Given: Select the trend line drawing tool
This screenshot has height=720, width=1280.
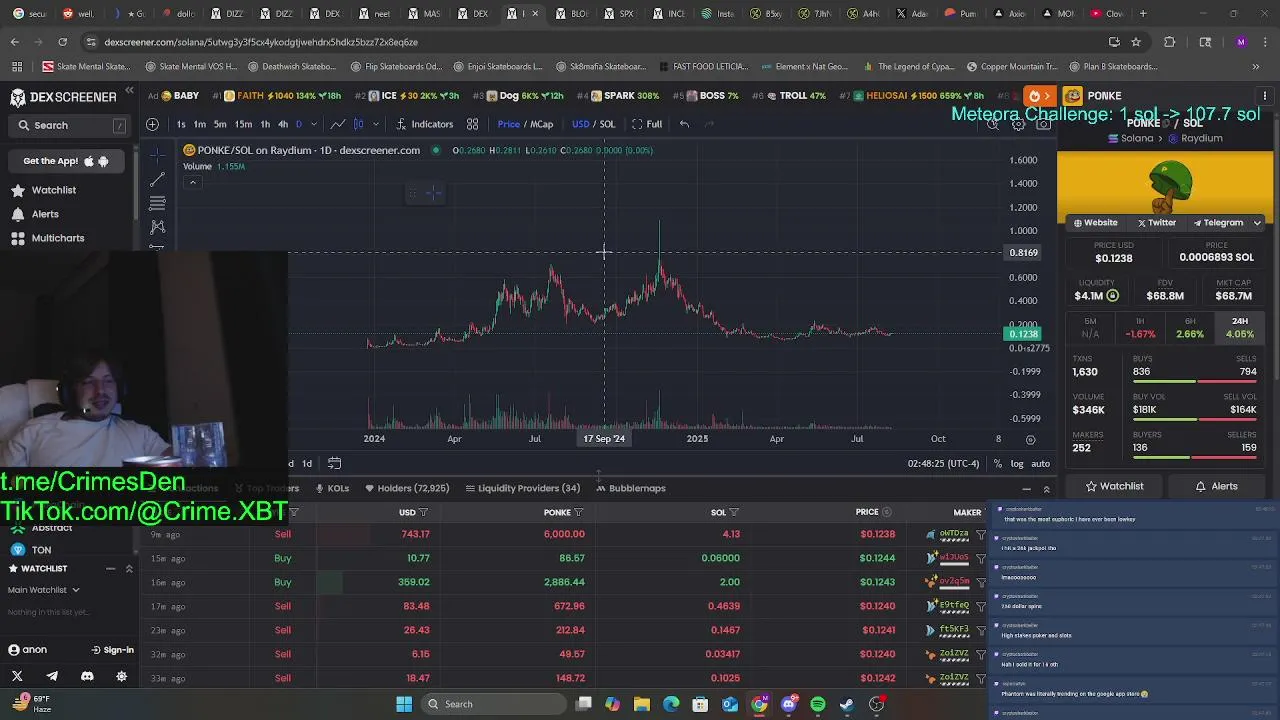Looking at the screenshot, I should pyautogui.click(x=157, y=180).
